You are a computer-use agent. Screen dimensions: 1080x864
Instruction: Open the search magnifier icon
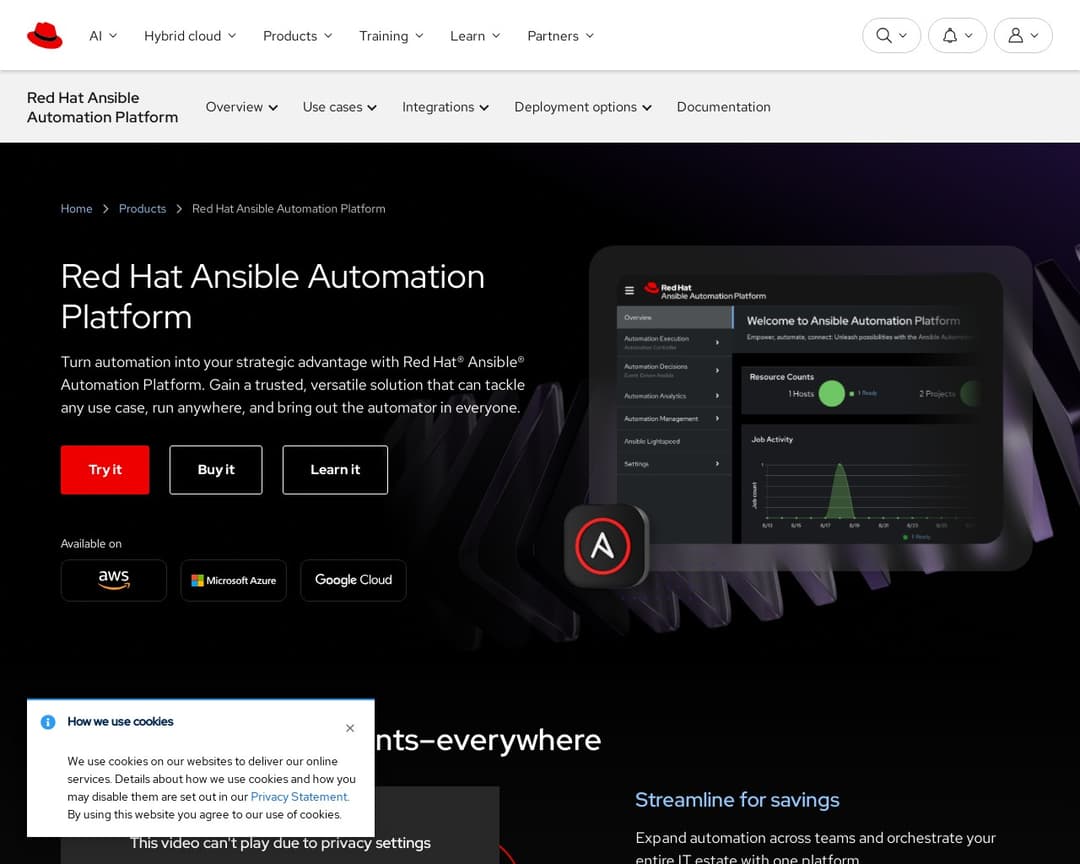coord(883,34)
